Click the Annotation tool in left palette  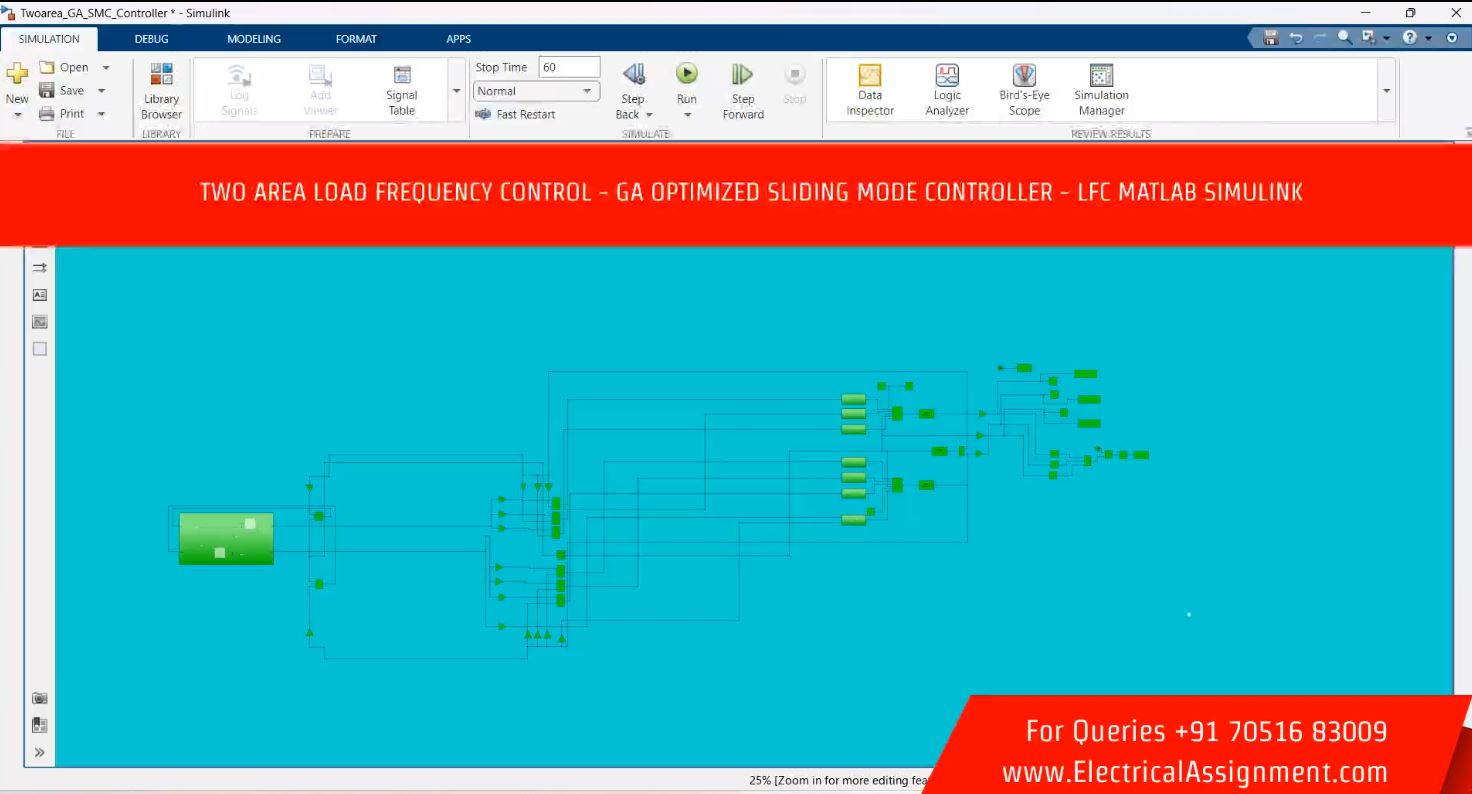click(40, 295)
